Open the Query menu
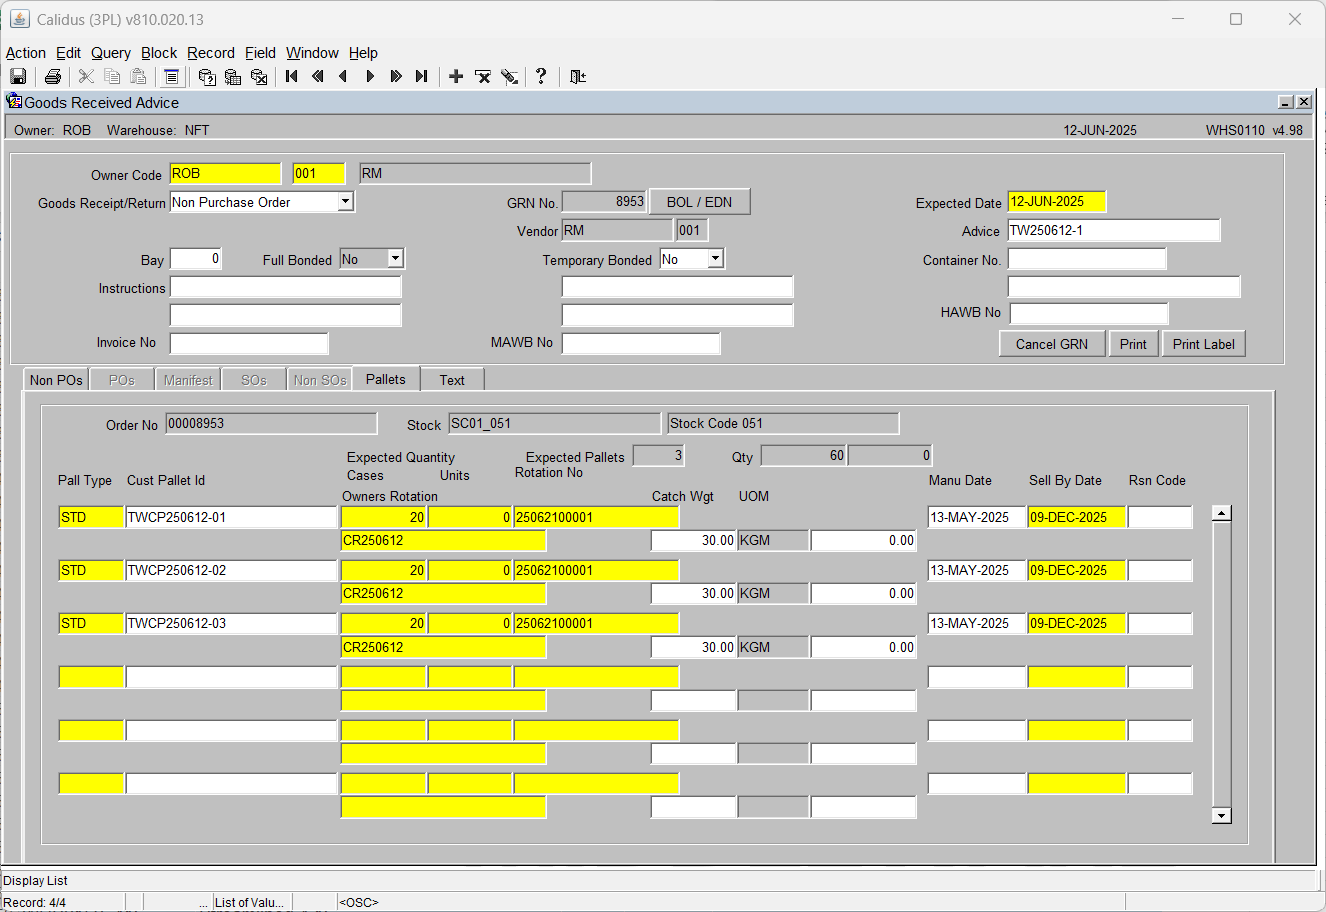The image size is (1326, 912). click(x=111, y=53)
